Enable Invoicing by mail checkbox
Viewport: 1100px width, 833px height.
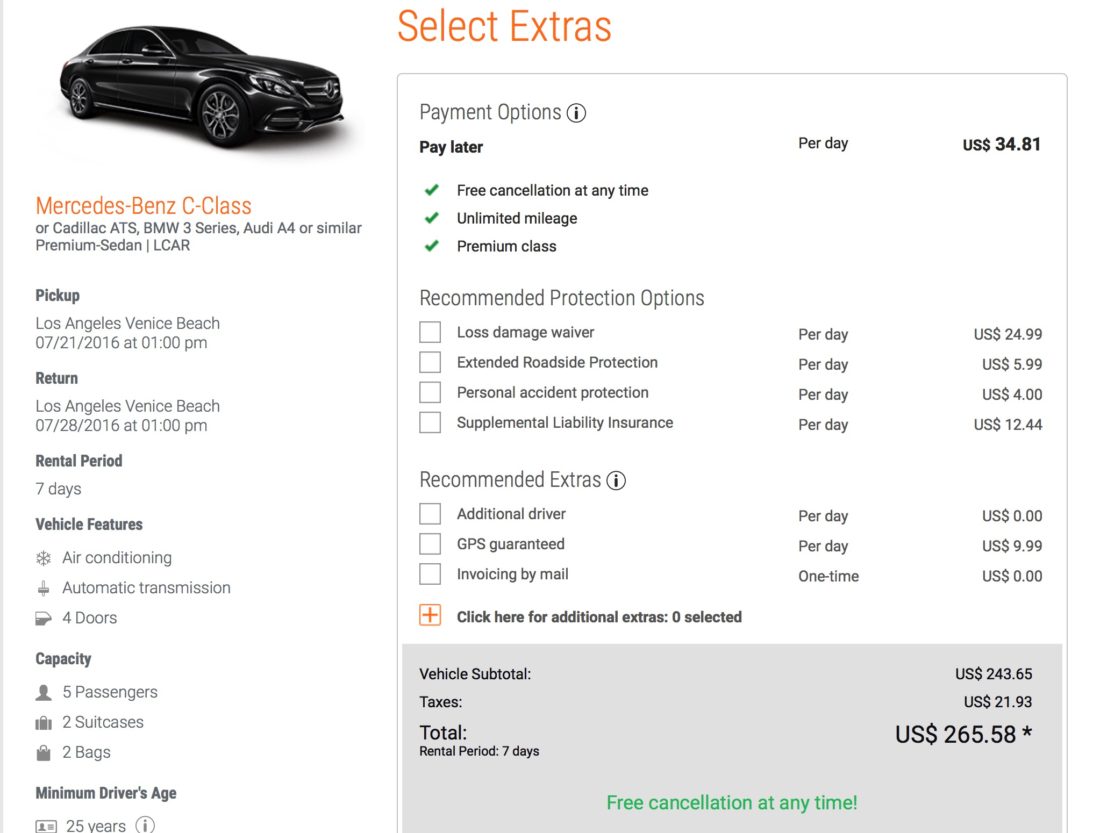[430, 574]
